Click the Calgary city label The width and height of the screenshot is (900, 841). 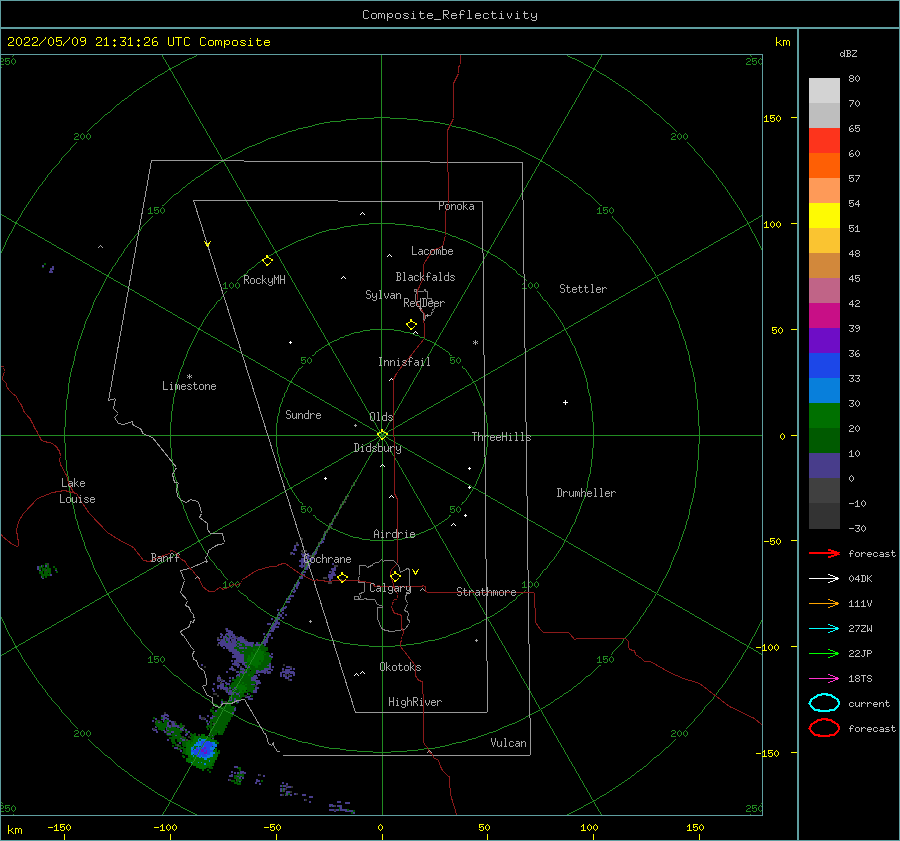coord(390,588)
